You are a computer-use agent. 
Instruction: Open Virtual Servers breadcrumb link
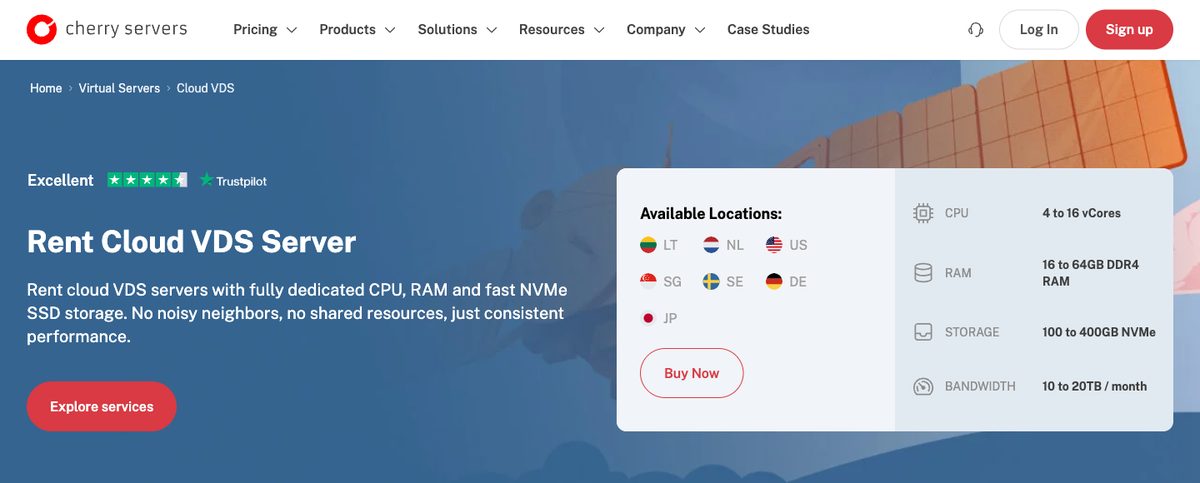pyautogui.click(x=119, y=88)
